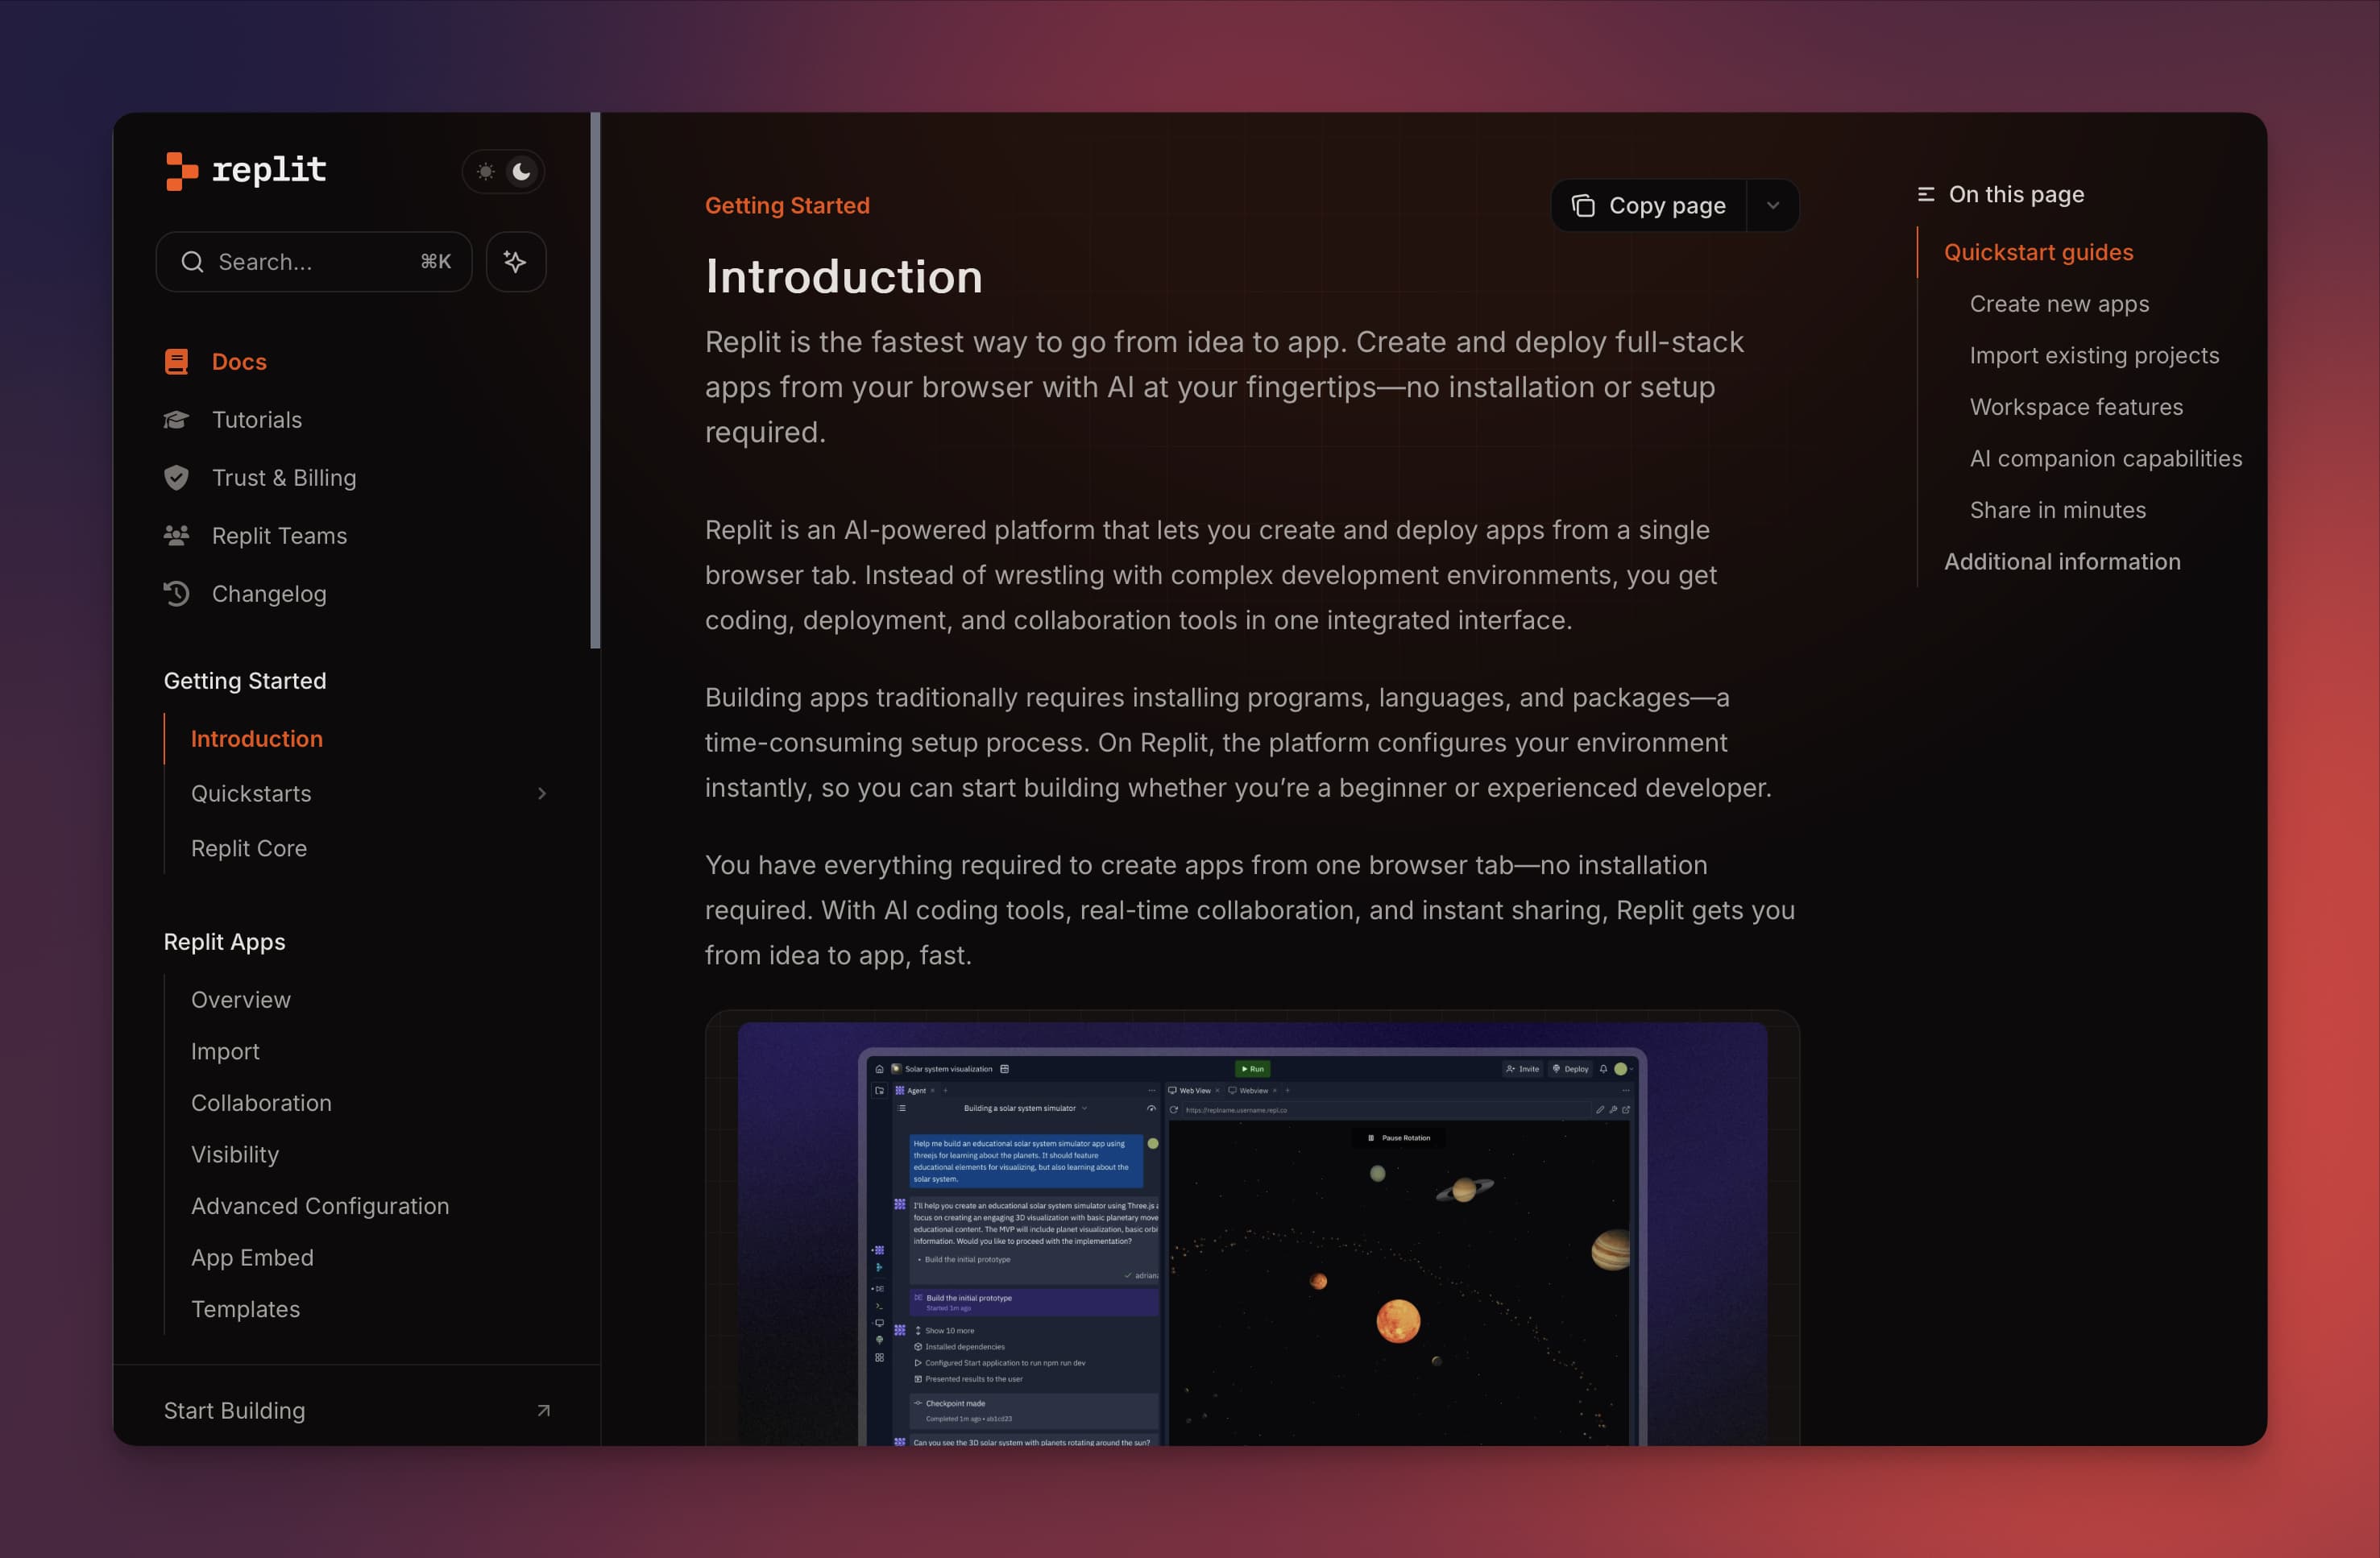Screen dimensions: 2380x1558
Task: Click the magnifying glass inside the search bar
Action: 193,262
